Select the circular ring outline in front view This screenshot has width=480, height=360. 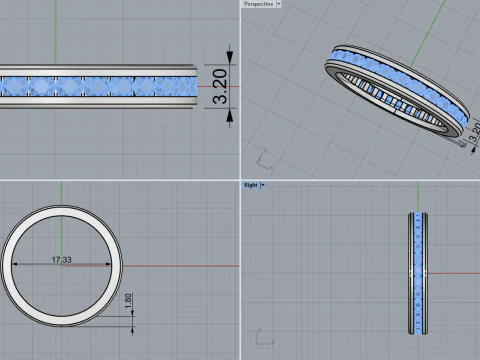[62, 266]
